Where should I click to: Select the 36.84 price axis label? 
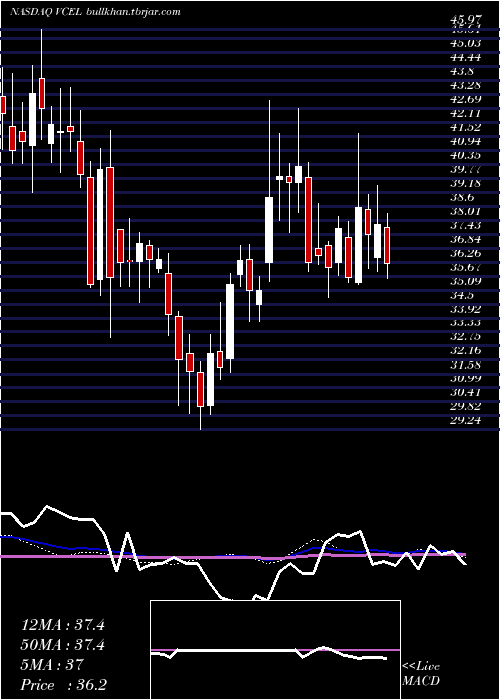(466, 239)
